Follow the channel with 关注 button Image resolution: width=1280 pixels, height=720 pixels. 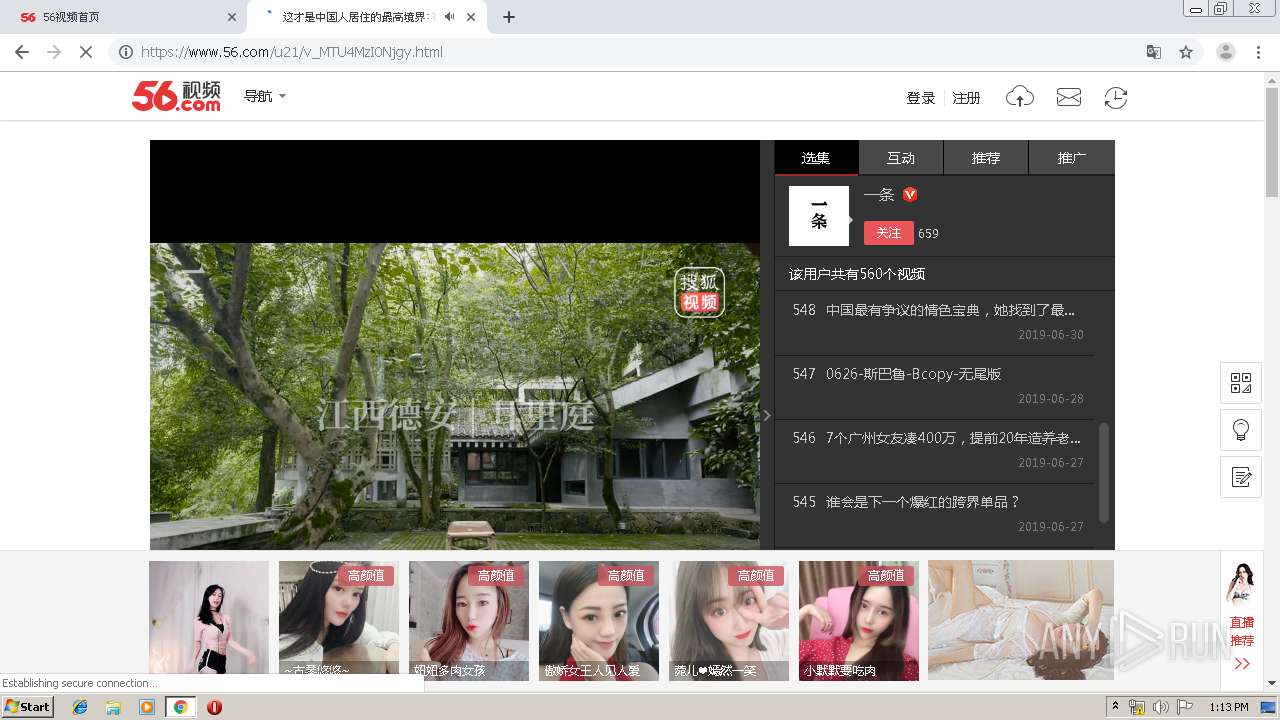point(889,233)
